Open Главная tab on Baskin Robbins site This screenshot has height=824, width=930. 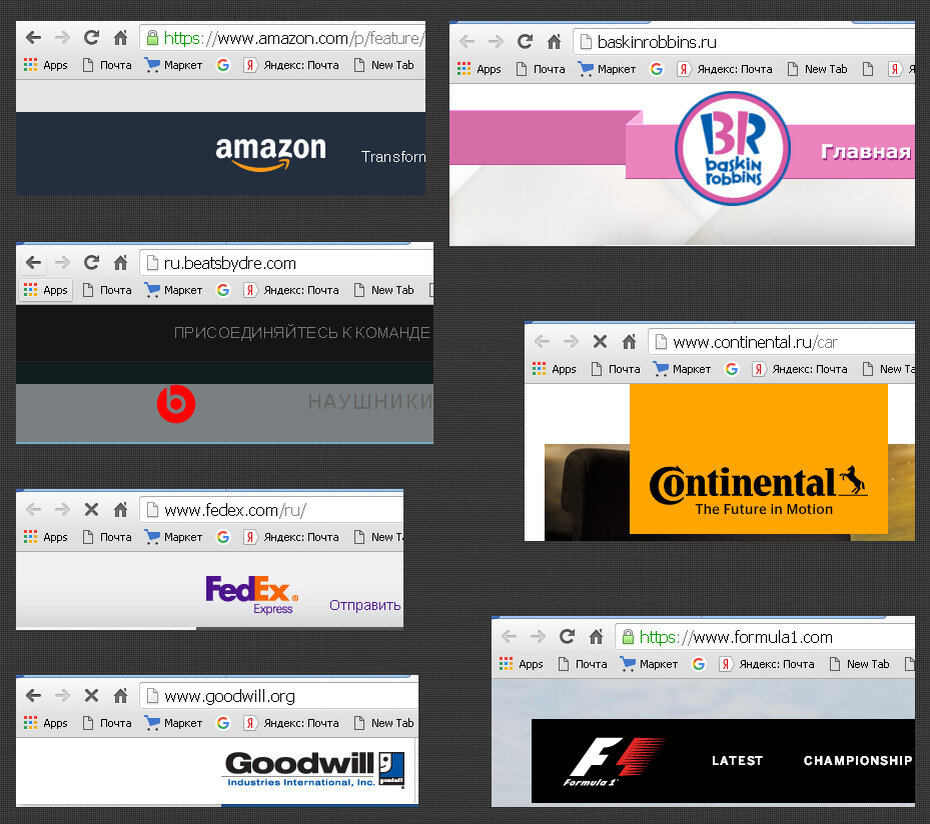tap(865, 152)
